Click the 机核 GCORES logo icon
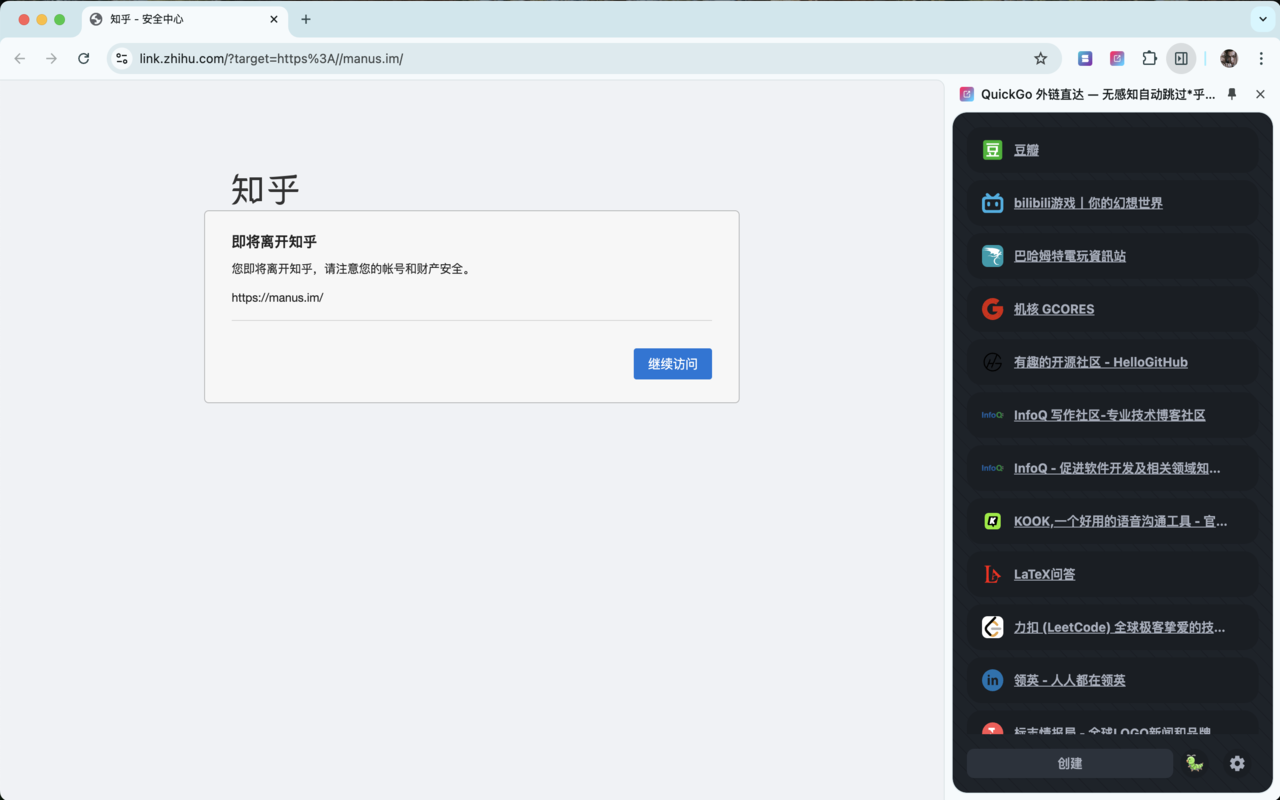The width and height of the screenshot is (1280, 800). click(992, 308)
